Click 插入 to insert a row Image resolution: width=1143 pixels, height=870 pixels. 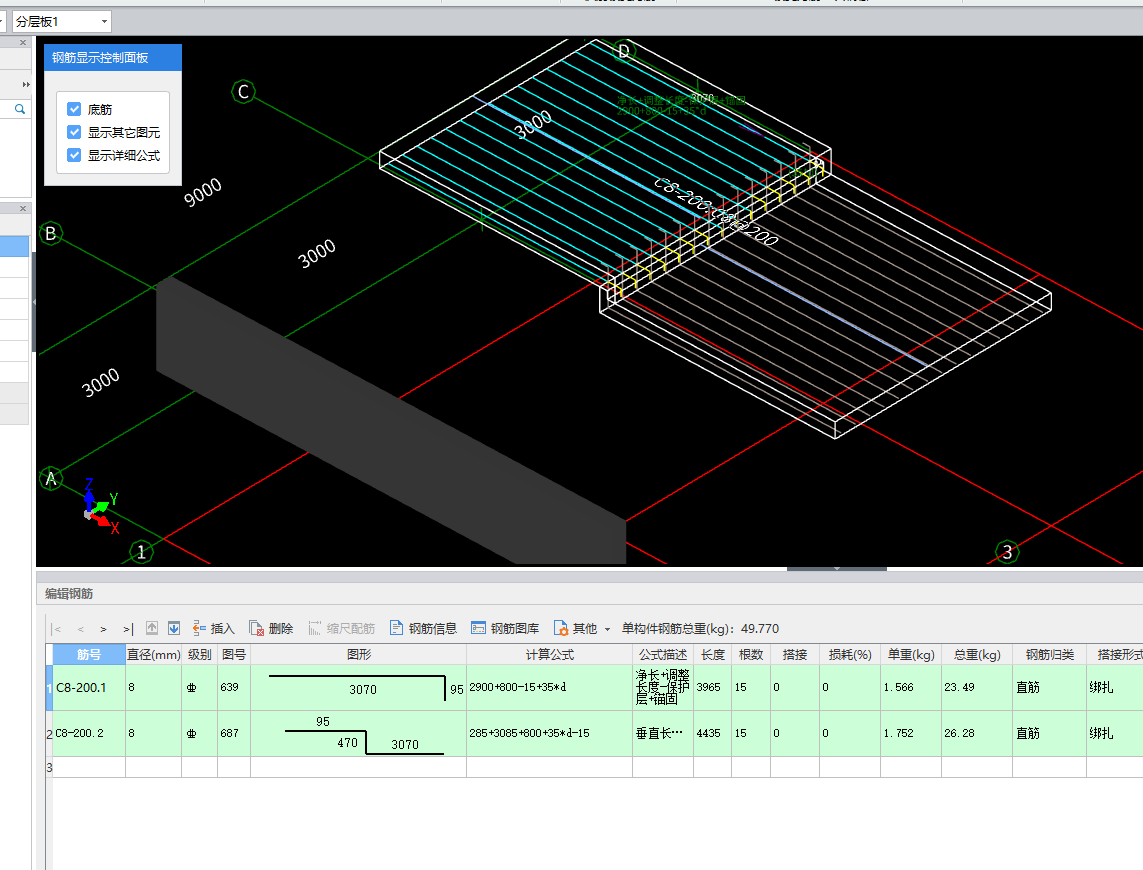tap(214, 629)
